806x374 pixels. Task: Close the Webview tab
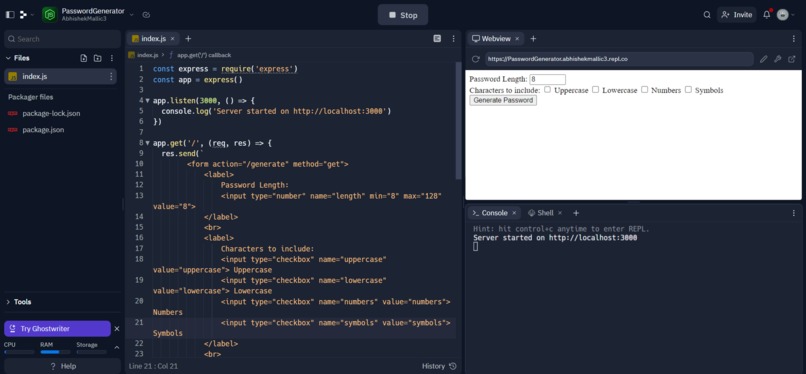point(517,39)
